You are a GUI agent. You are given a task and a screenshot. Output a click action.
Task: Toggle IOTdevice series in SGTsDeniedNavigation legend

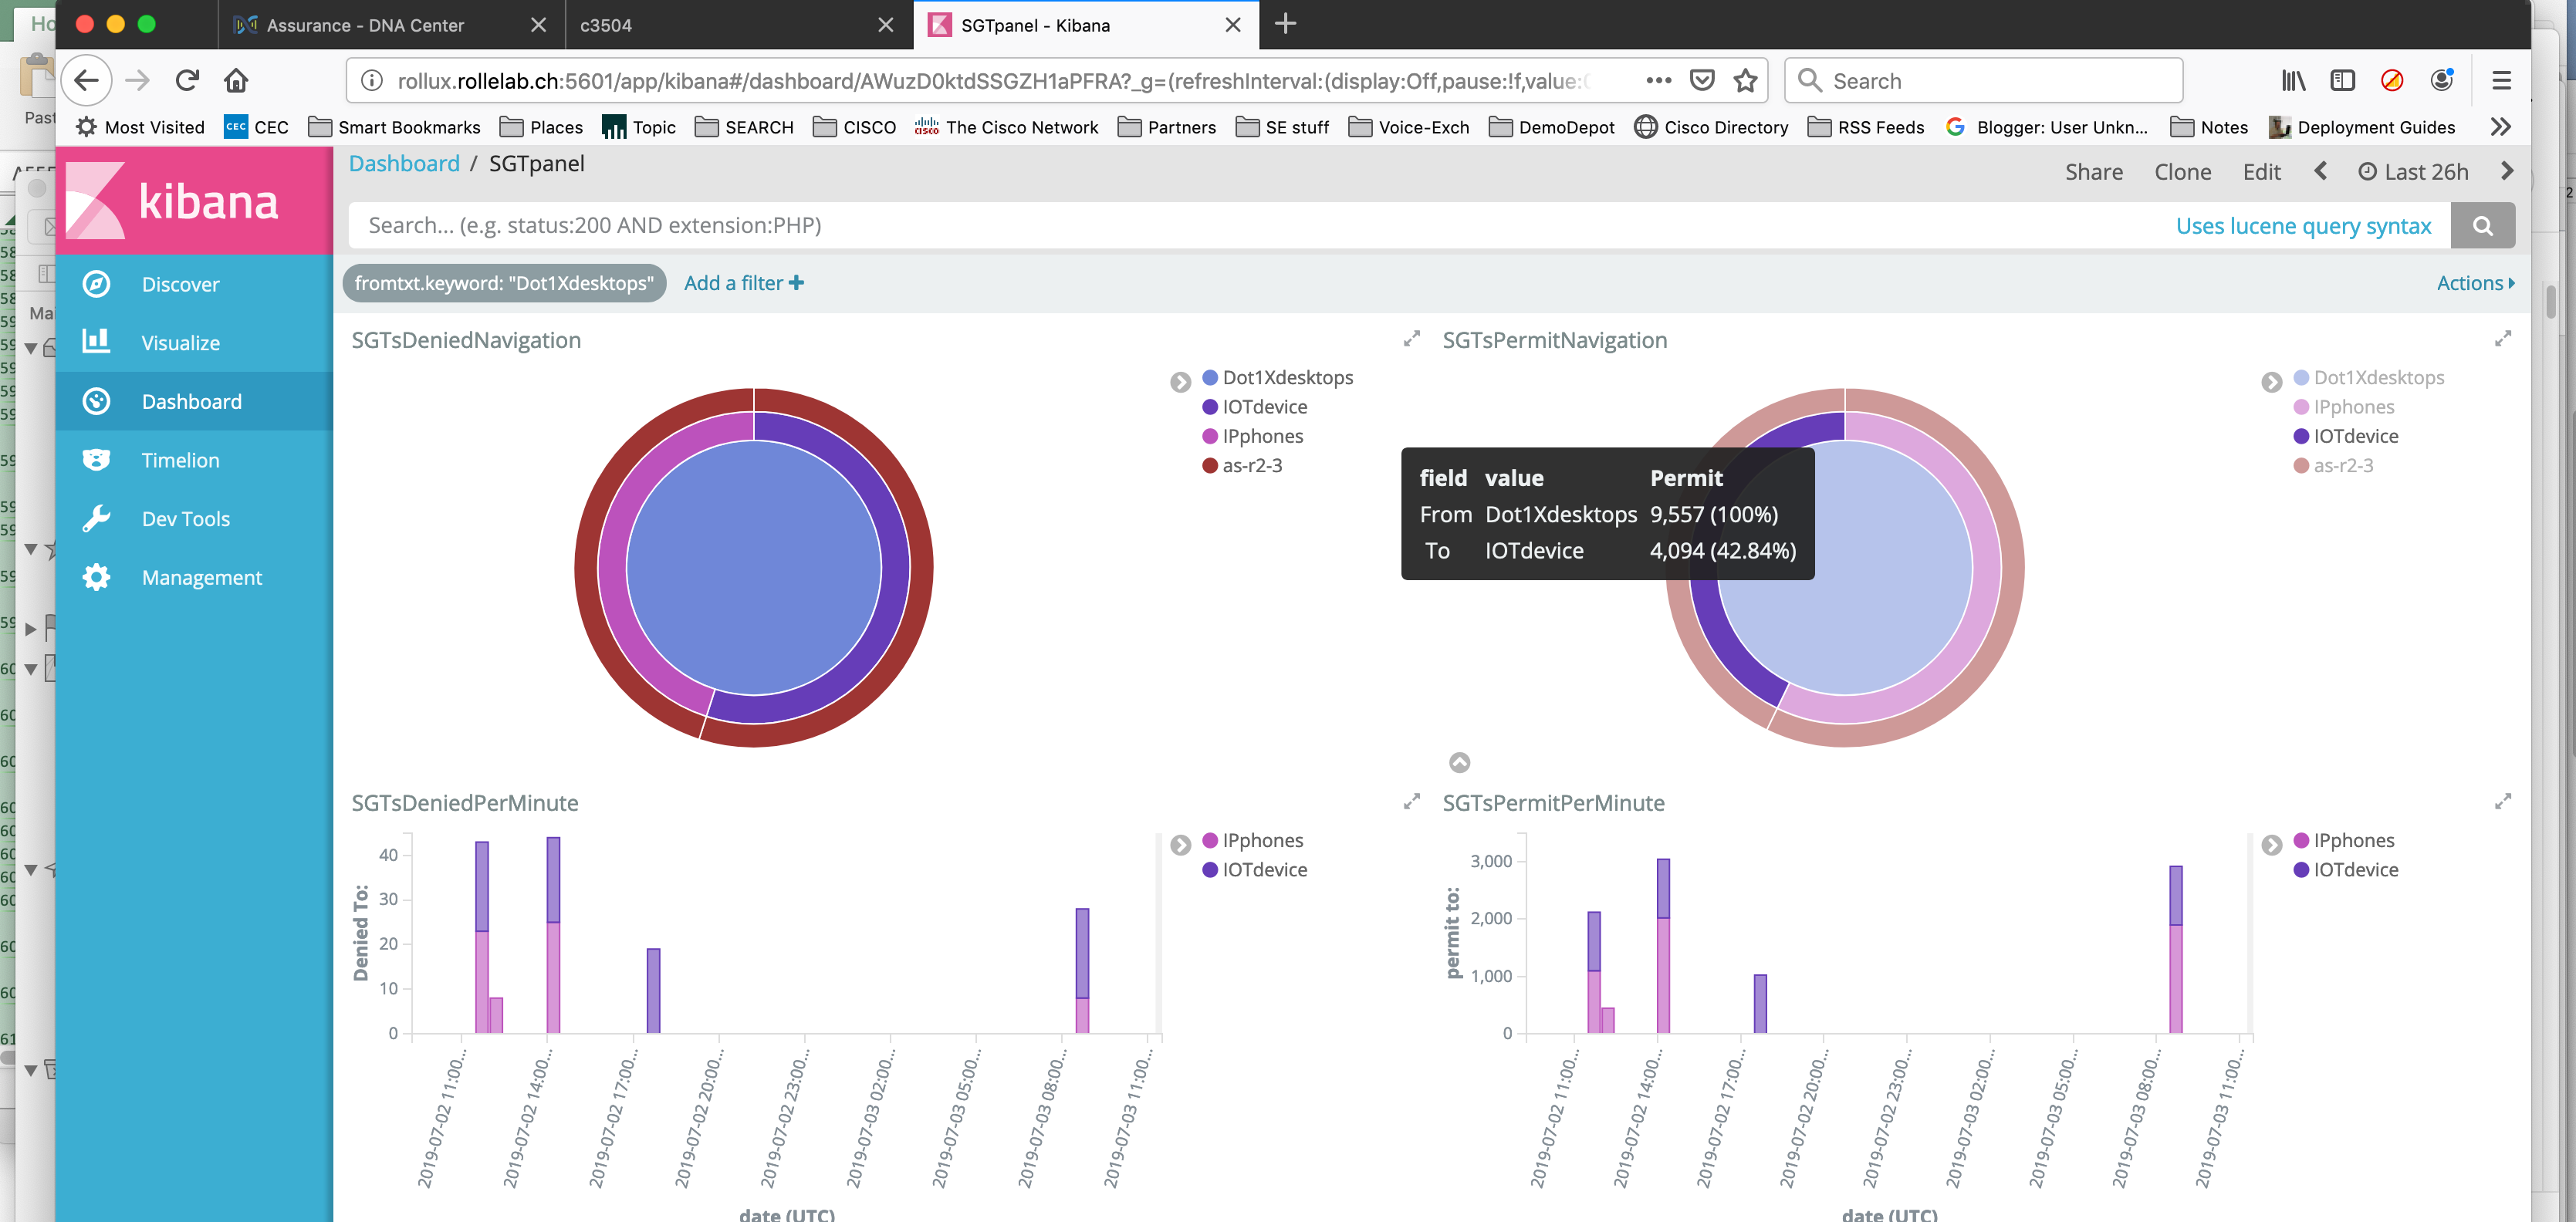pos(1264,407)
